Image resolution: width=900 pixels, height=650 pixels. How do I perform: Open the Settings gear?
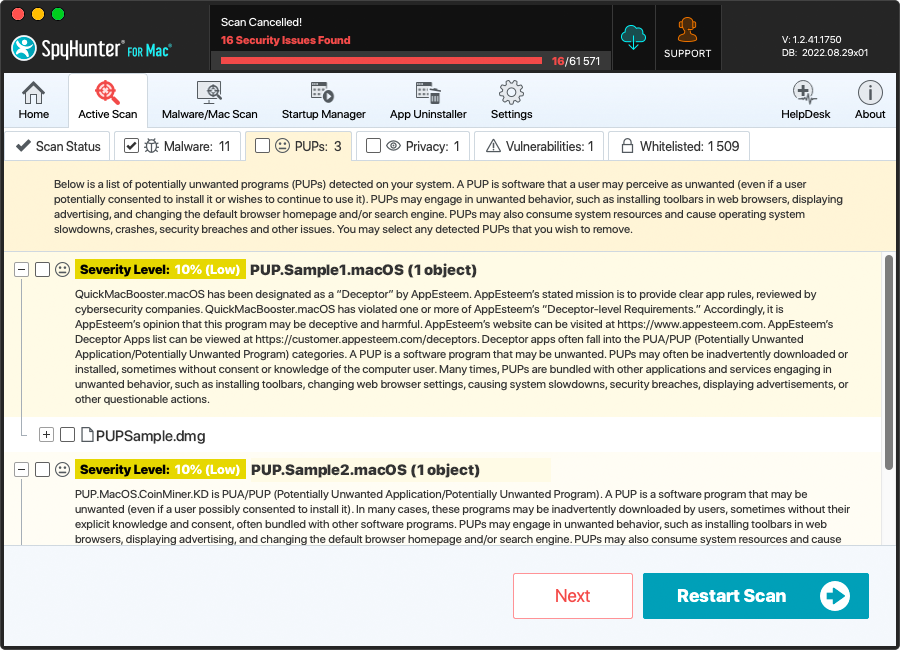click(x=511, y=101)
